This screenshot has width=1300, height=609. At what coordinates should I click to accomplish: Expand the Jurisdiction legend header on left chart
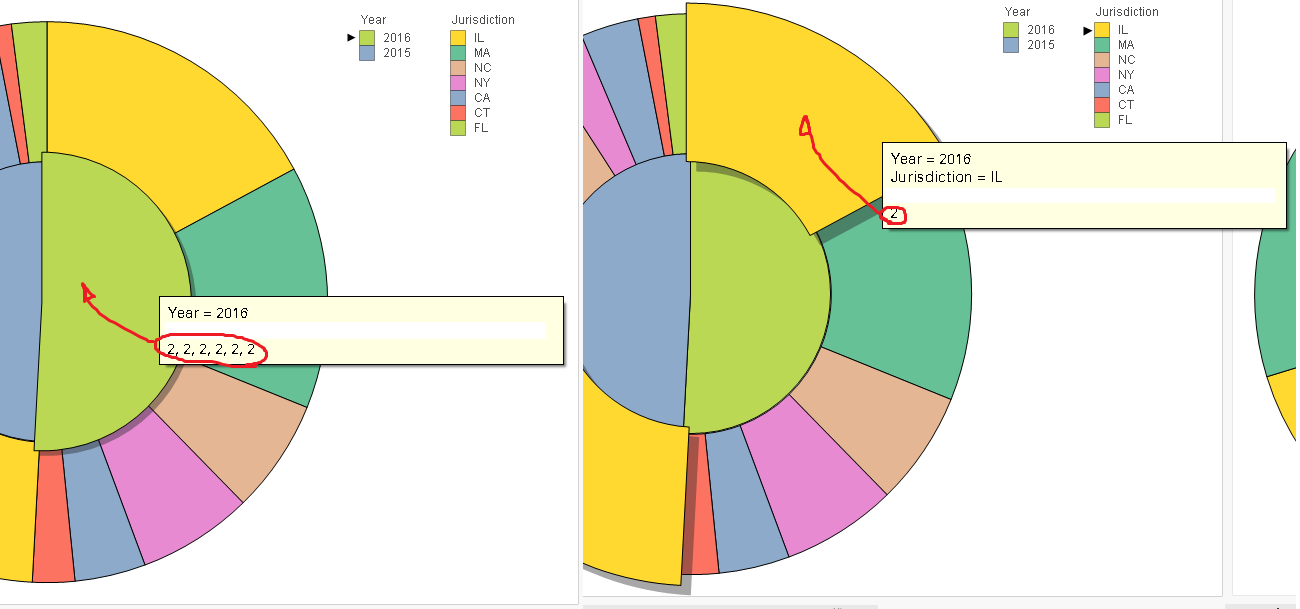483,19
